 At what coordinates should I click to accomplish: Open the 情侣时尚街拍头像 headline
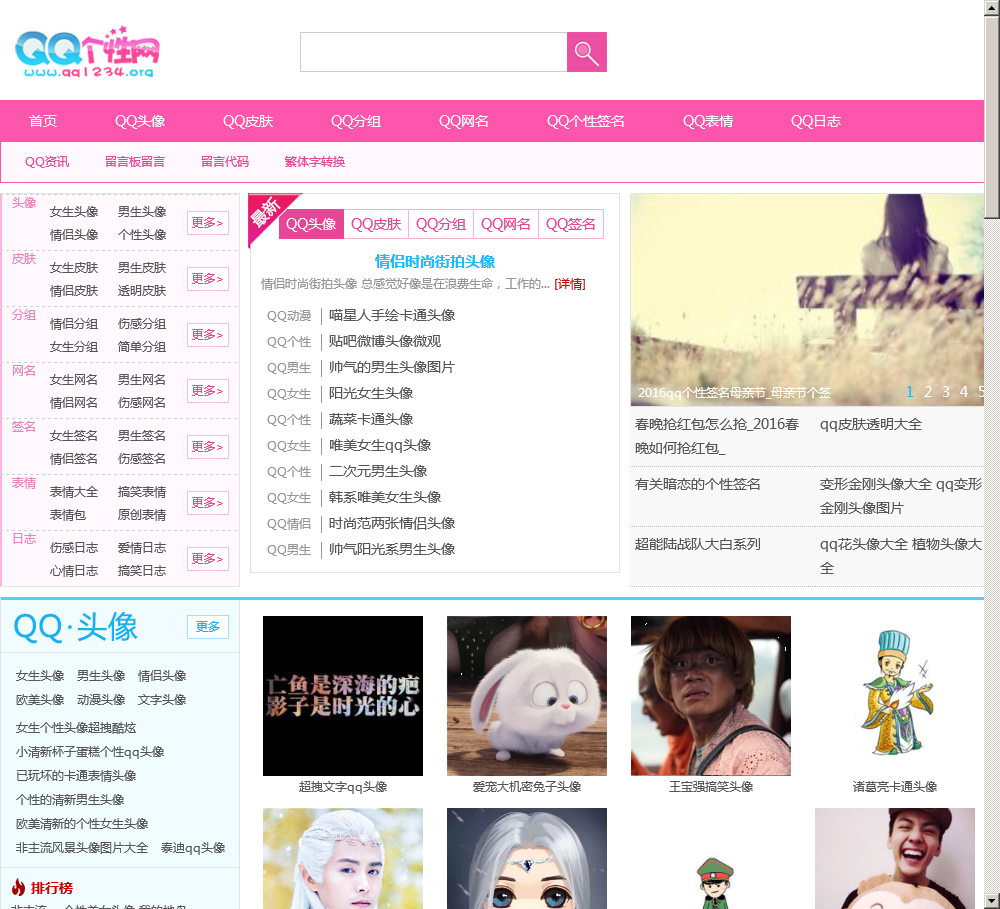pos(435,262)
